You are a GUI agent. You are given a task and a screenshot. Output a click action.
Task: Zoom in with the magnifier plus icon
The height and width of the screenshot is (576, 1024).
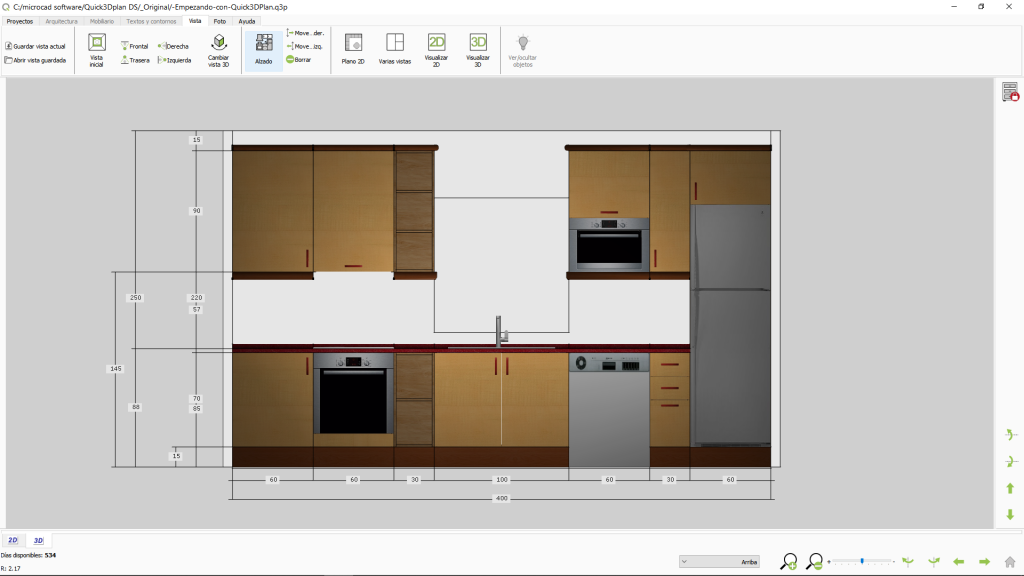coord(789,562)
